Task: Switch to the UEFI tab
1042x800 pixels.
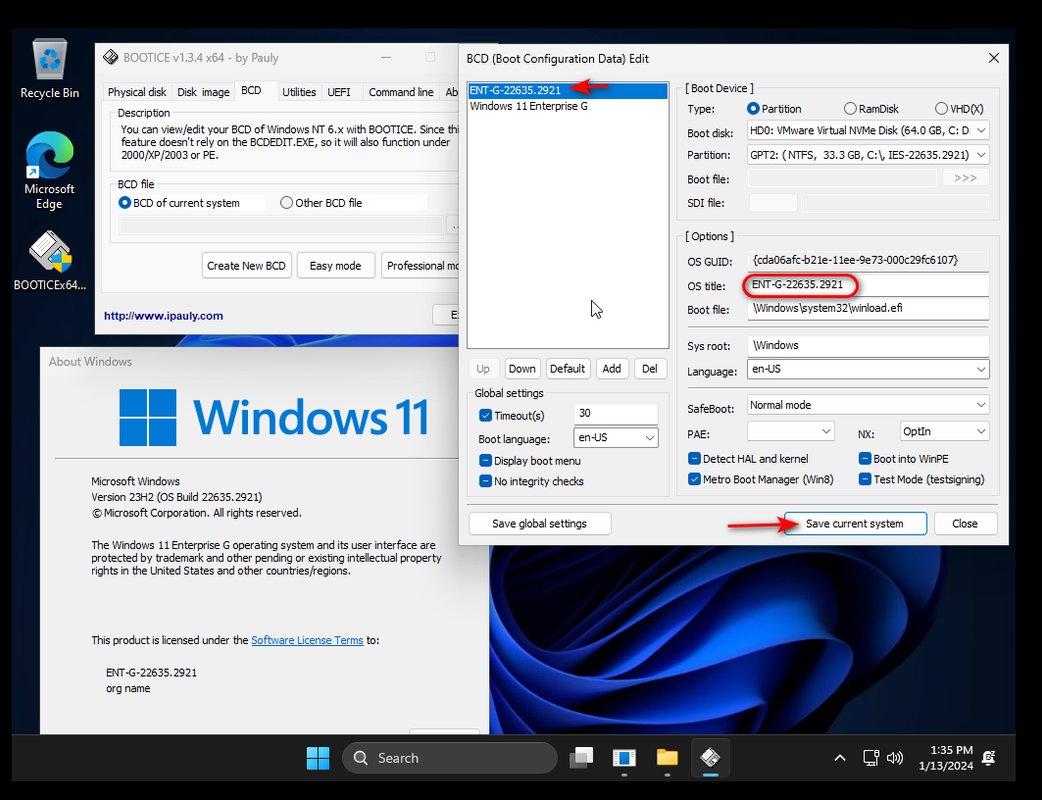Action: (339, 92)
